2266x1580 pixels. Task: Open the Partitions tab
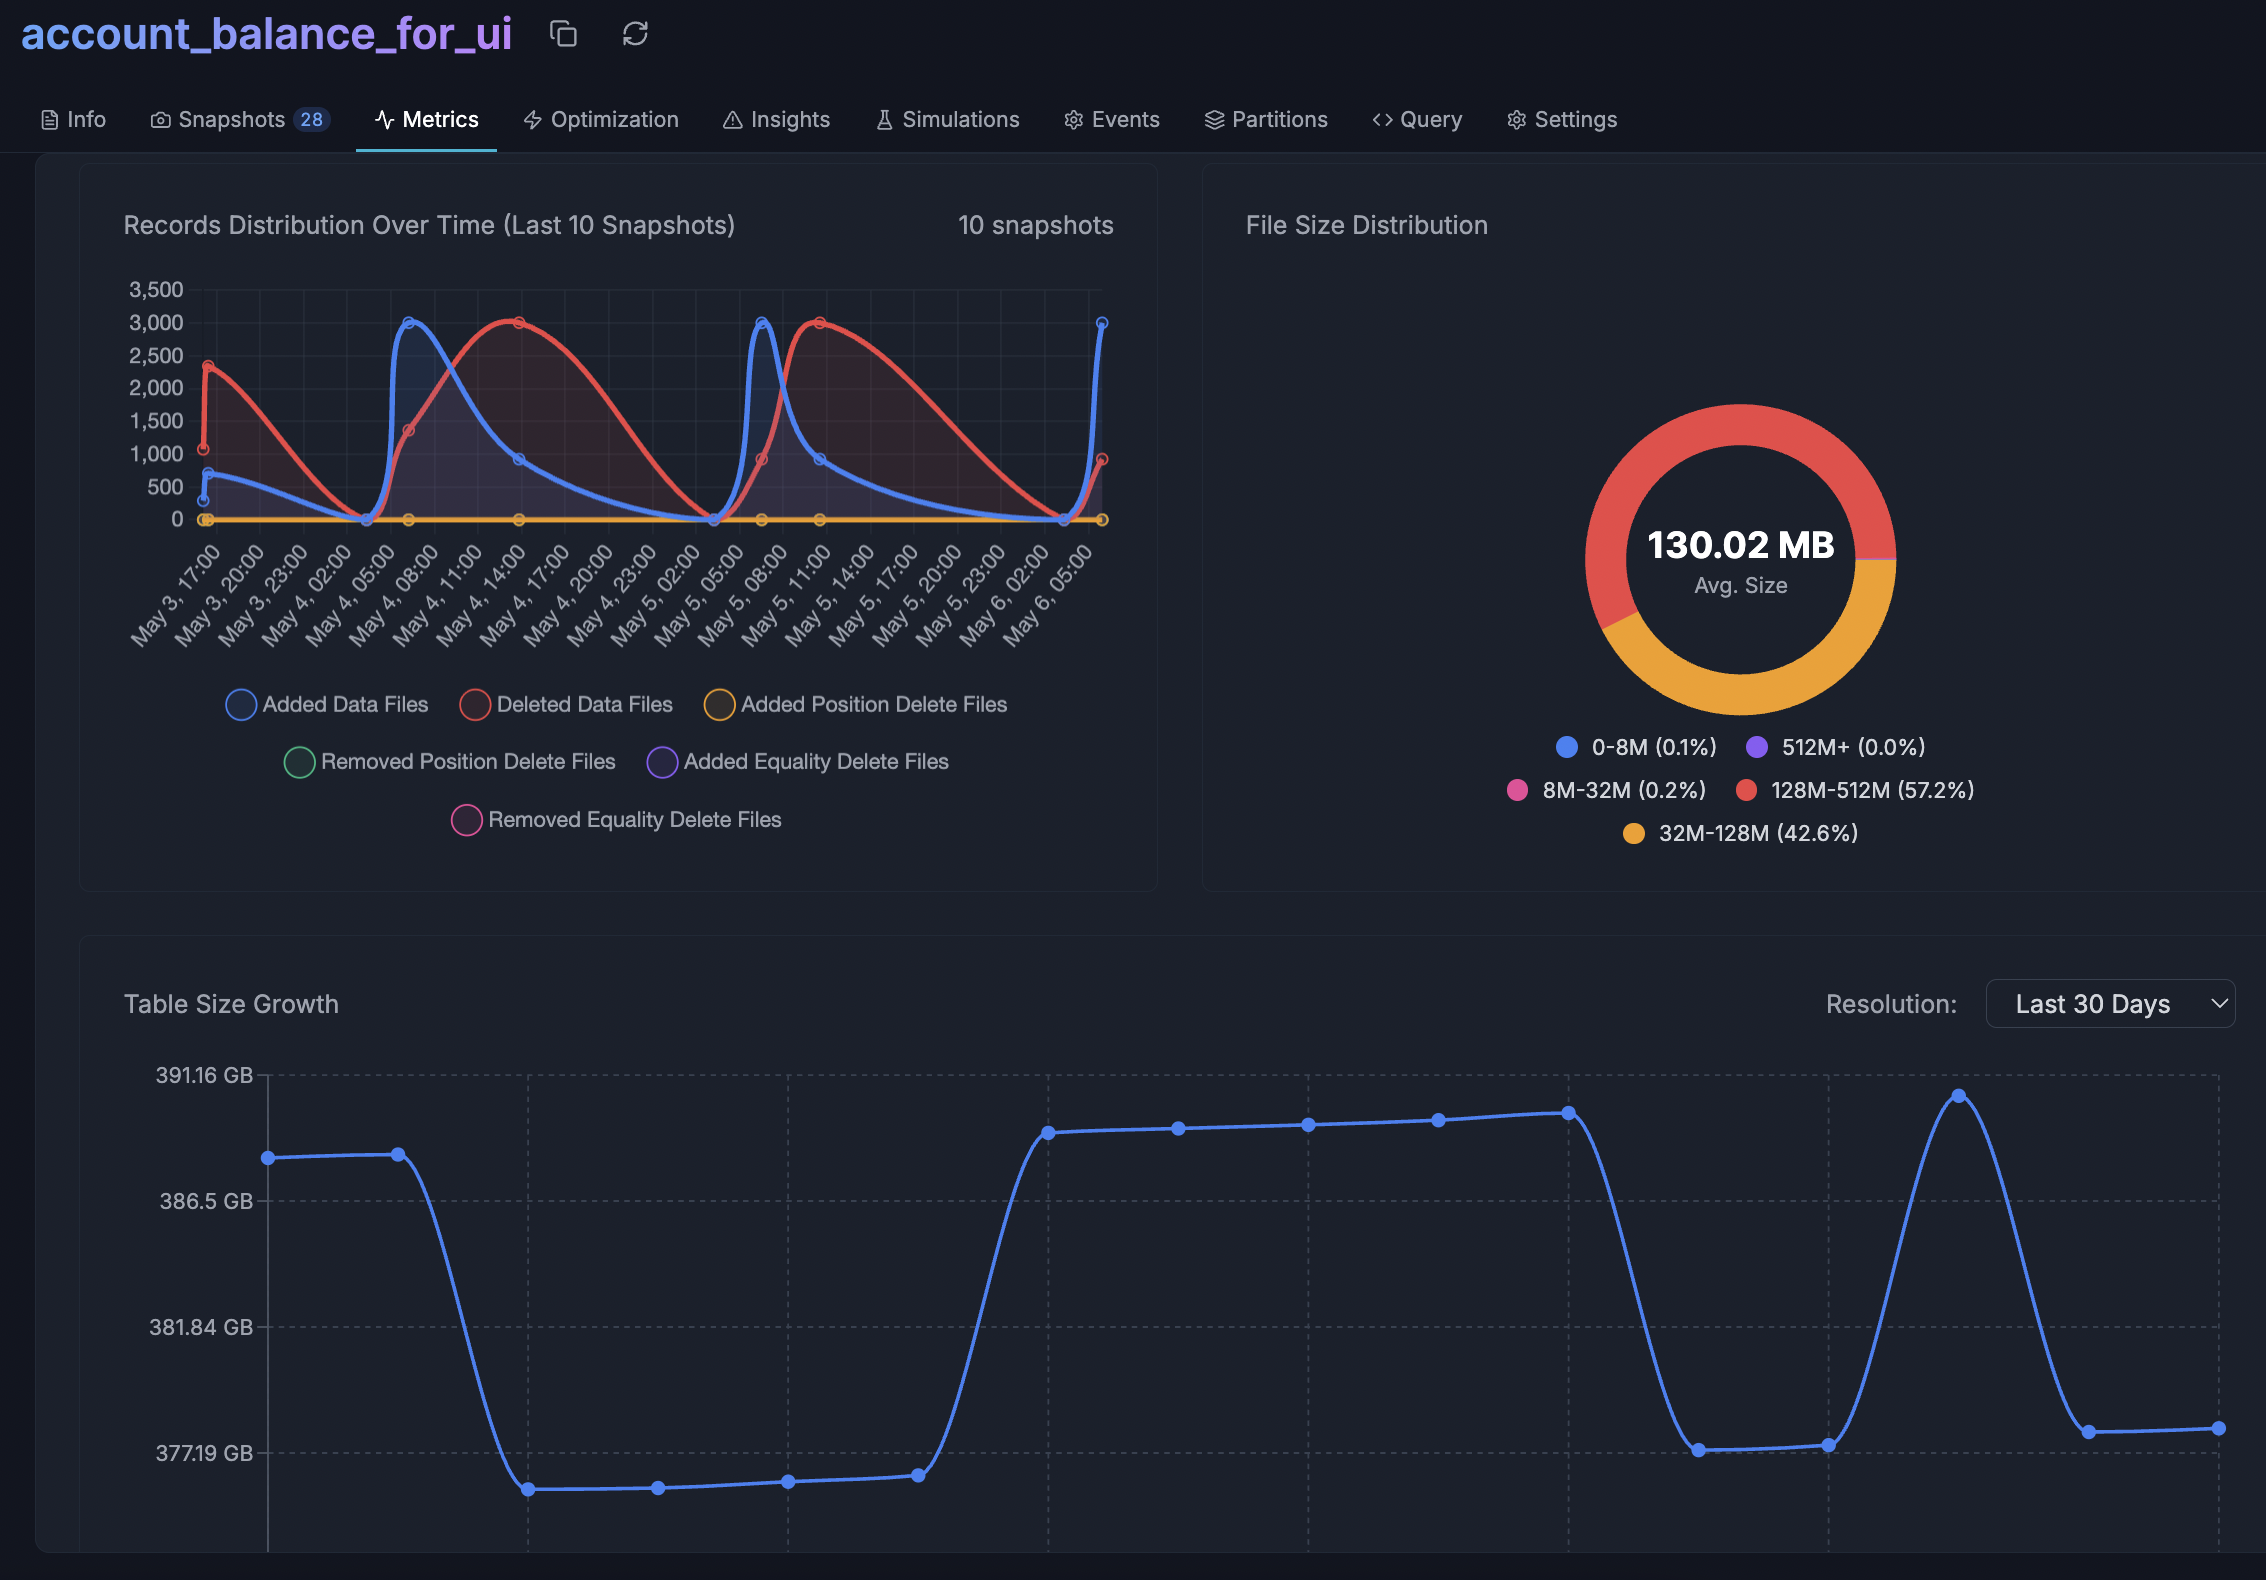(x=1266, y=120)
